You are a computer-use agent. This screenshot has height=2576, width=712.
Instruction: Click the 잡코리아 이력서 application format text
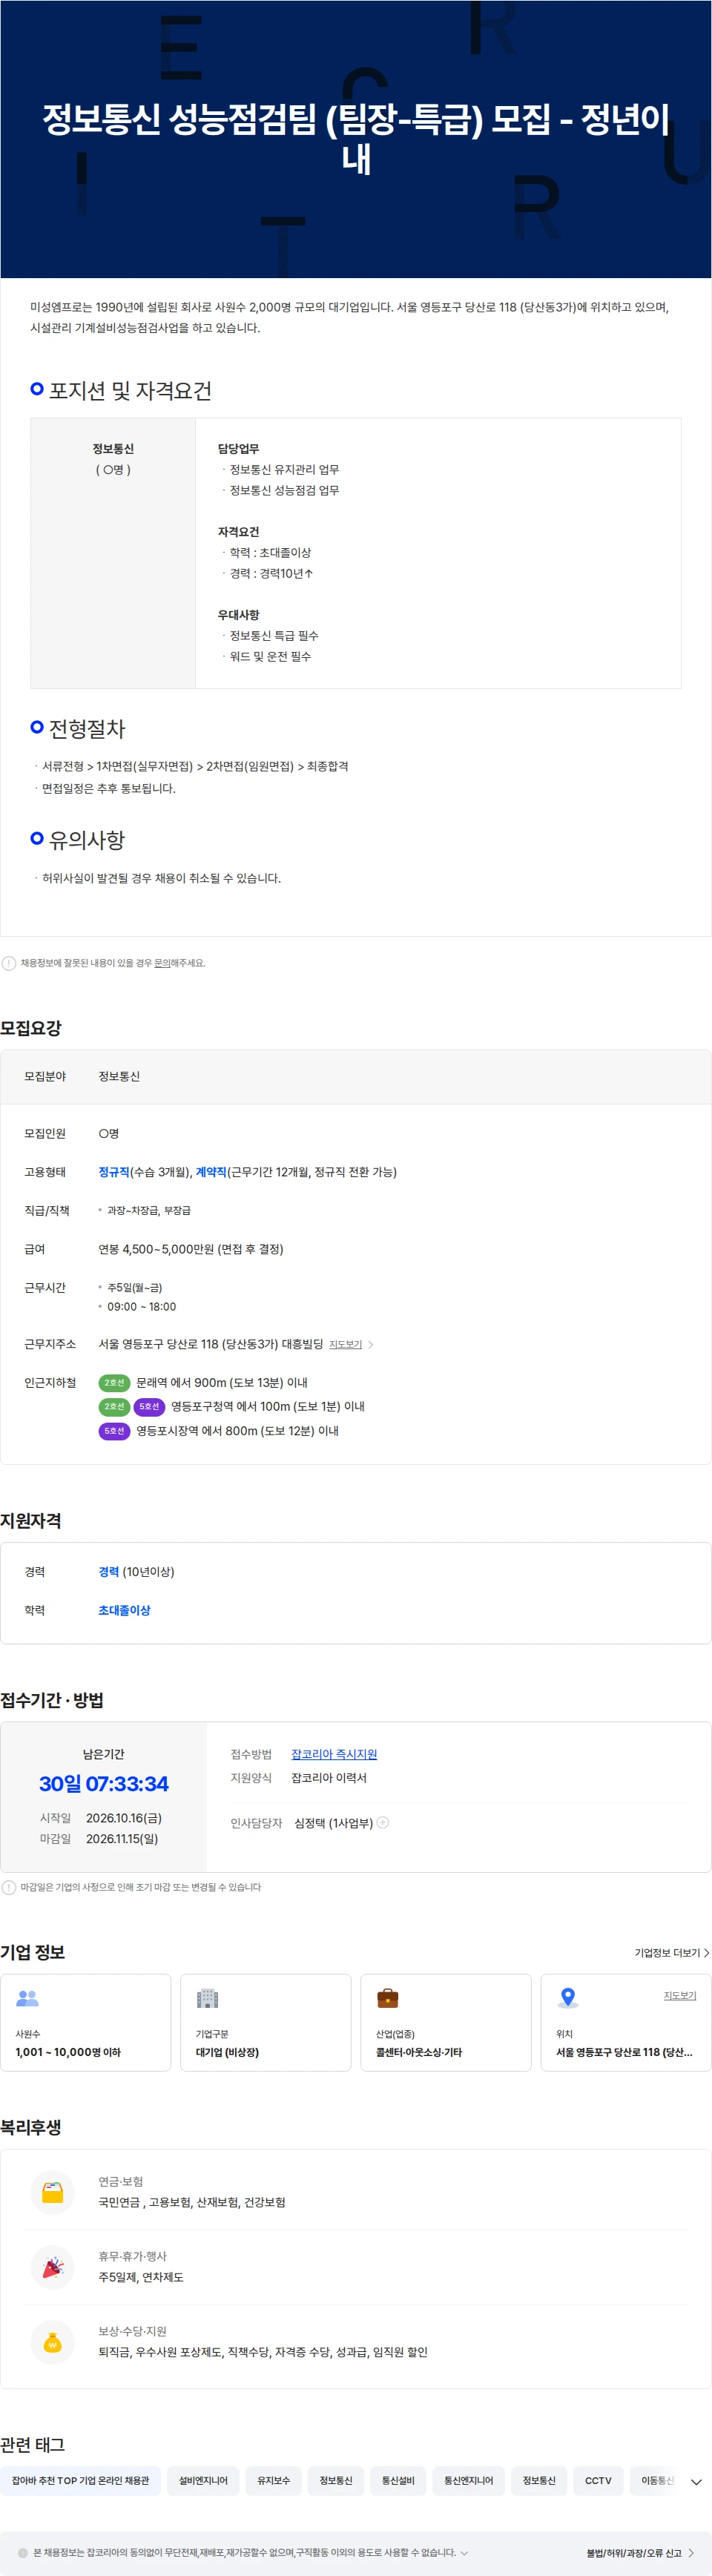pyautogui.click(x=329, y=1778)
